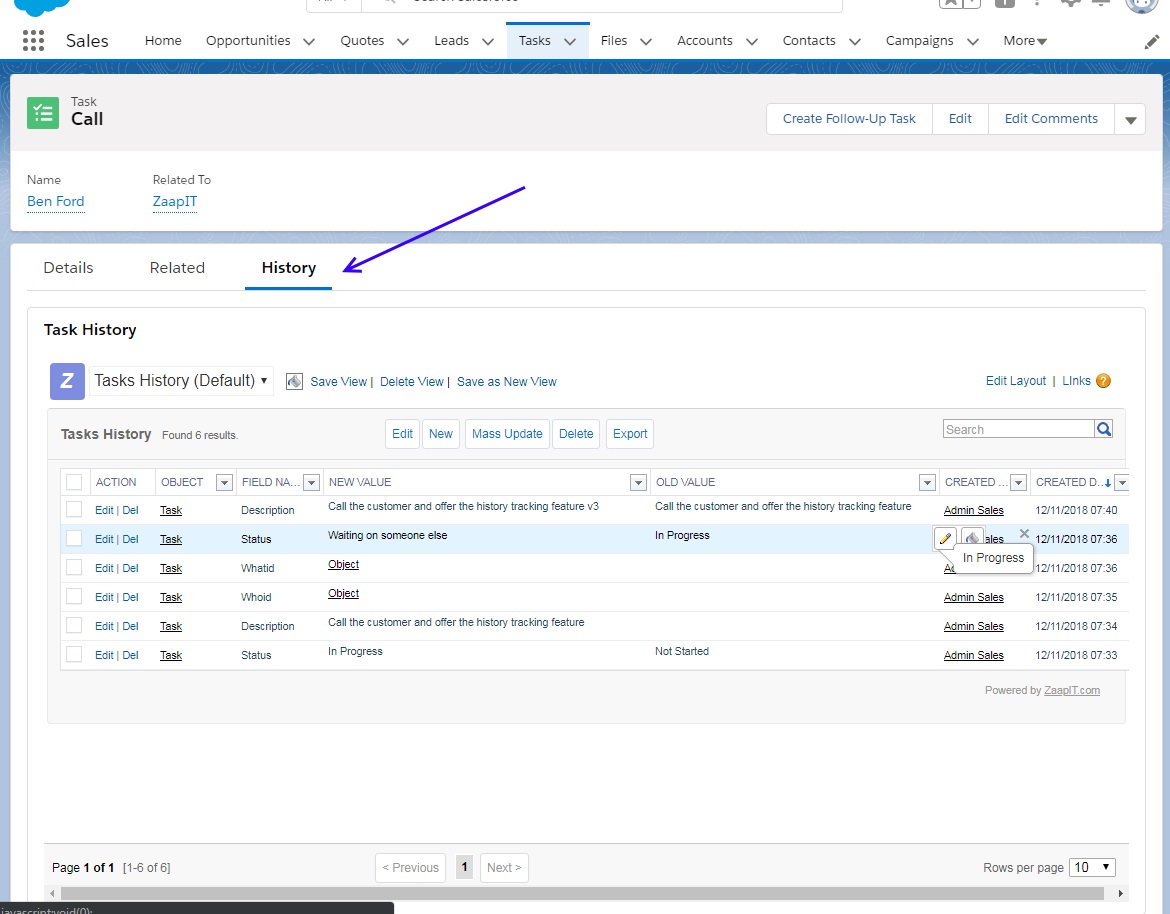Click the Next page button

[x=504, y=867]
